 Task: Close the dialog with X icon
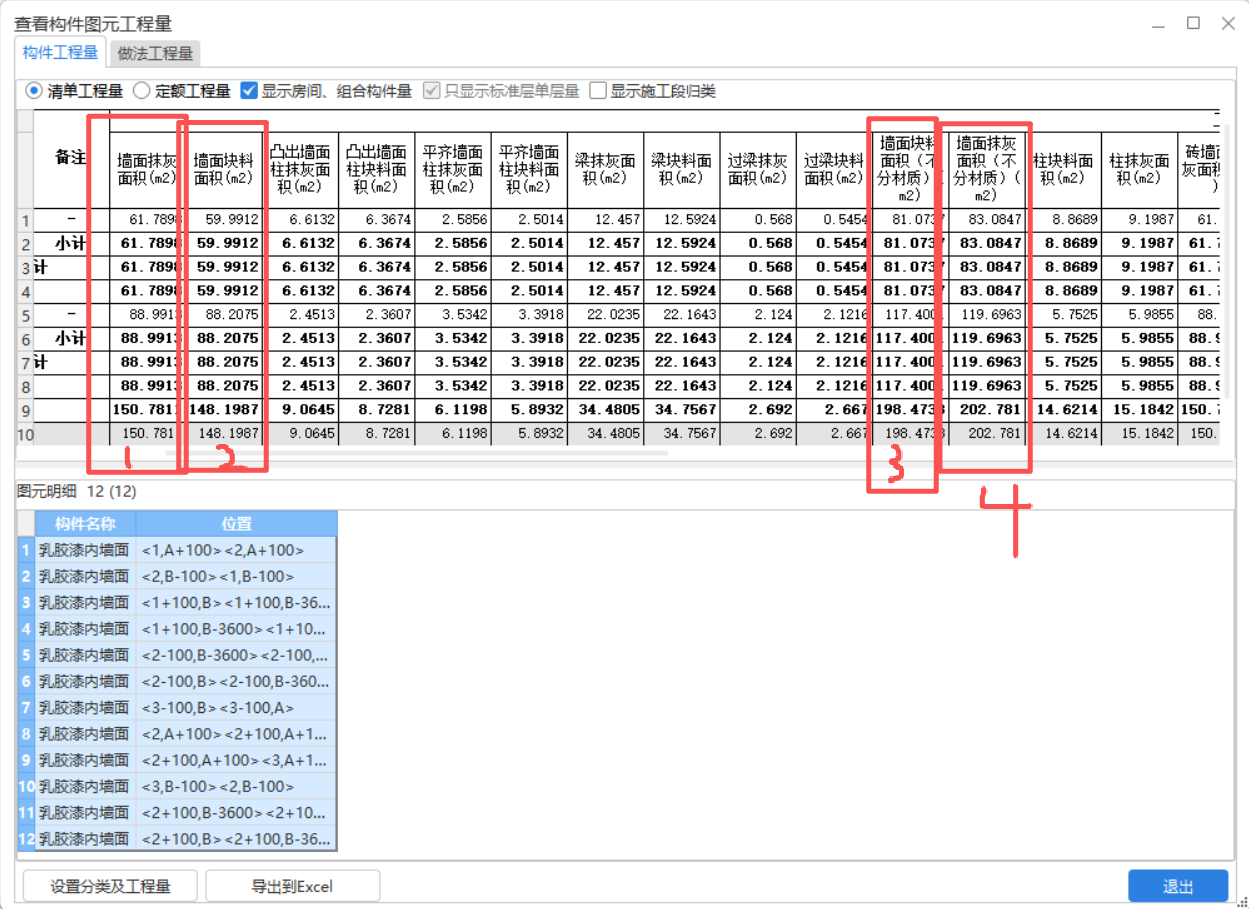point(1228,23)
